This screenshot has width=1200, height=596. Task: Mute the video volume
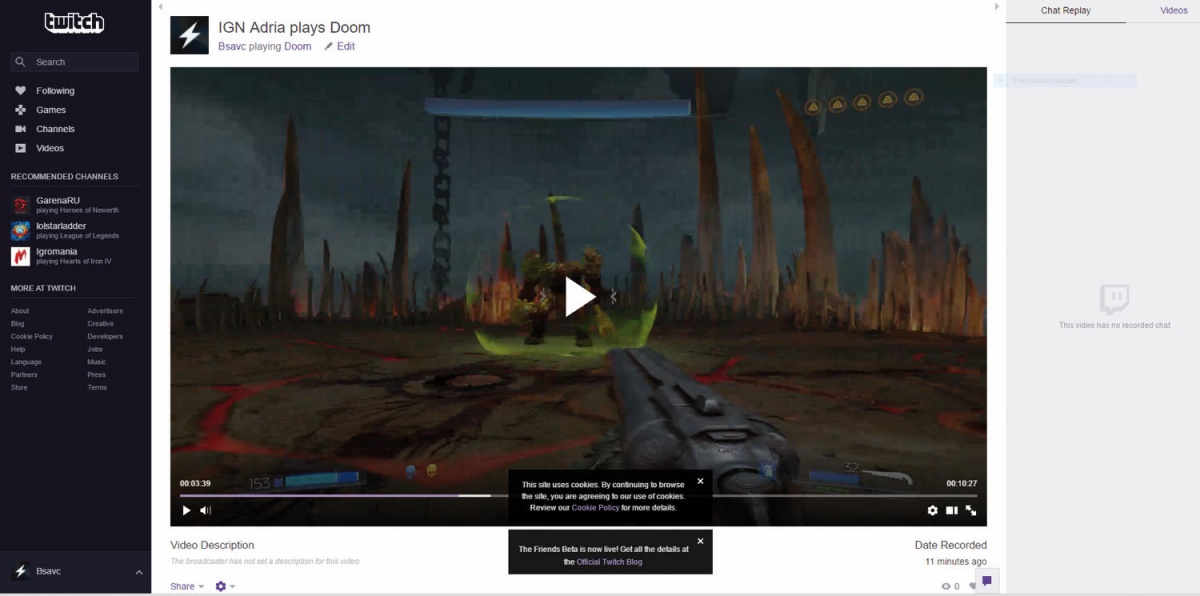pos(205,510)
